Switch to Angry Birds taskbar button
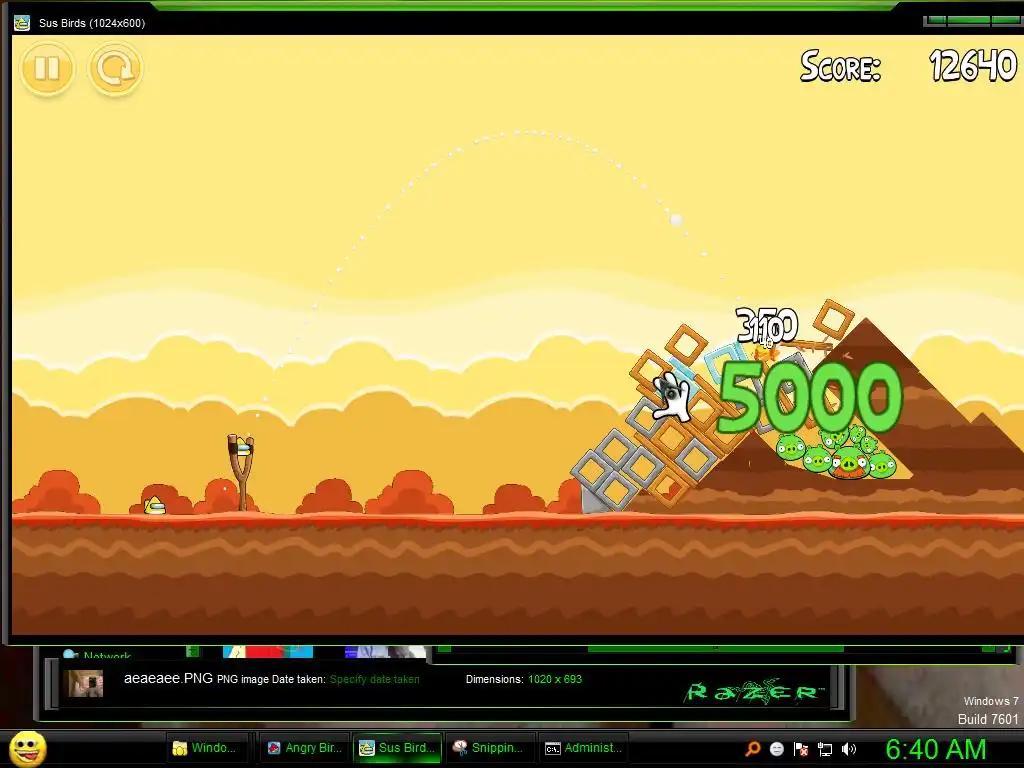1024x768 pixels. tap(304, 748)
